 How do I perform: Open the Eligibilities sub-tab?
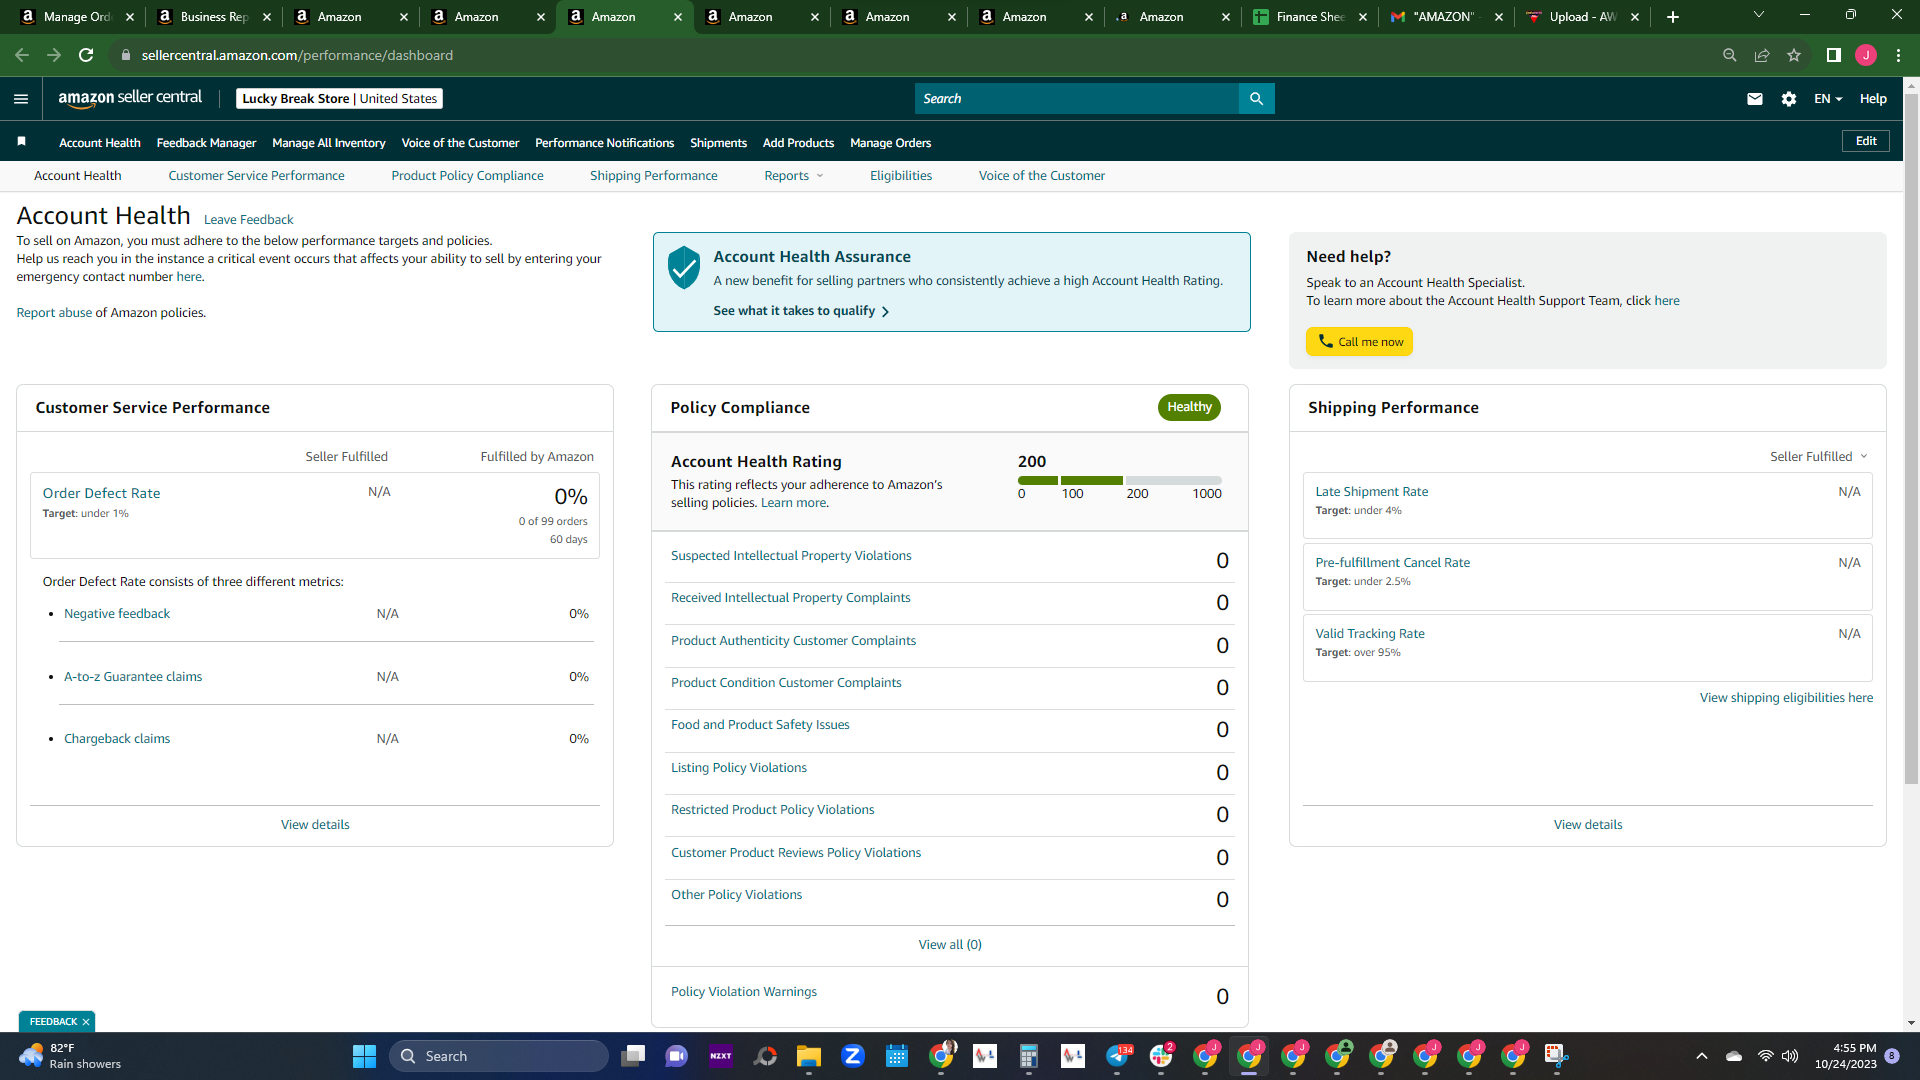[x=900, y=176]
